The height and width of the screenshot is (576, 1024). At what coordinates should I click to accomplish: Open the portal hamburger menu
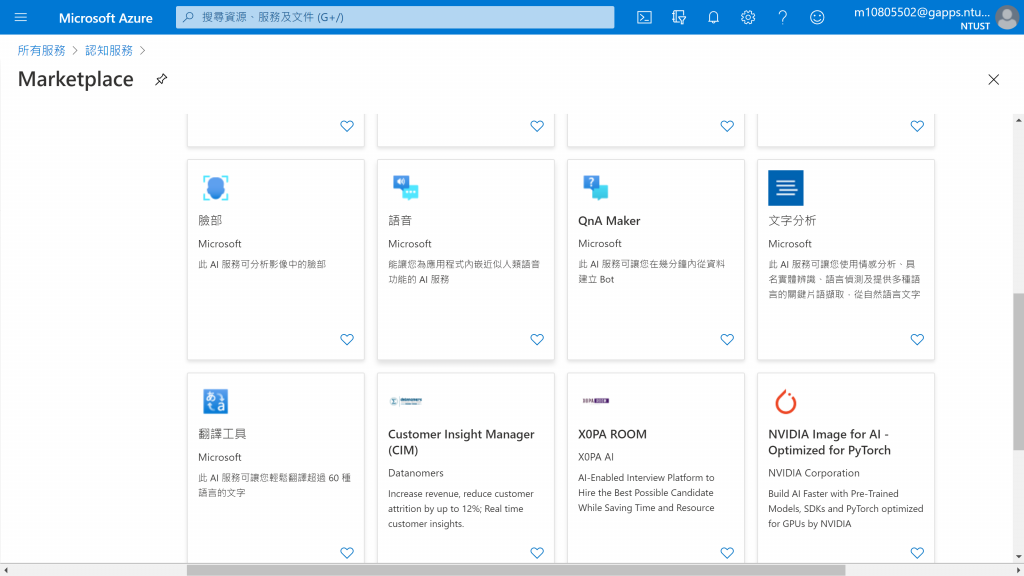point(21,17)
